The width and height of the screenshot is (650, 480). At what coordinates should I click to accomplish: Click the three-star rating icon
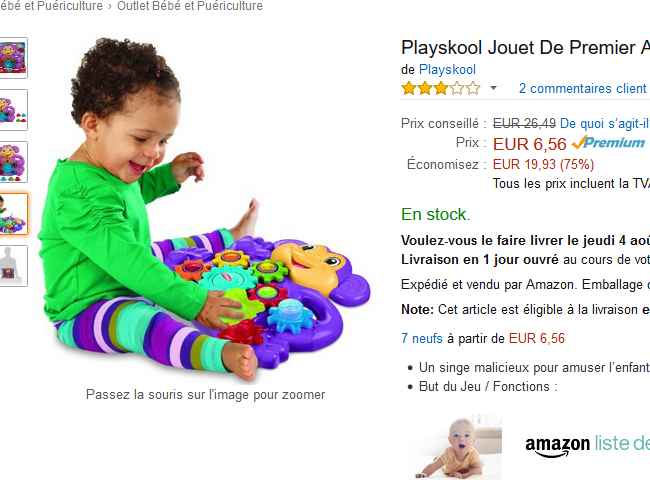441,88
